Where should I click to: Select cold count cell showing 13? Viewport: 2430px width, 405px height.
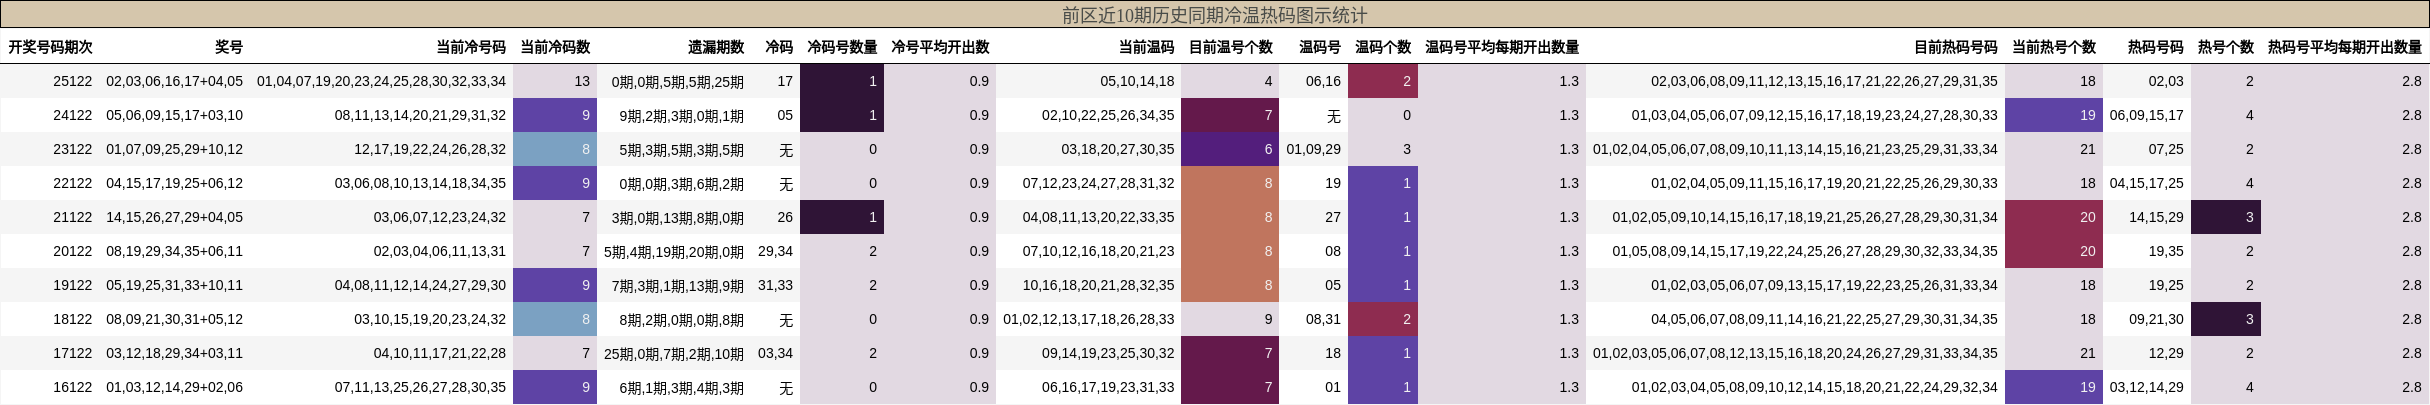(555, 81)
